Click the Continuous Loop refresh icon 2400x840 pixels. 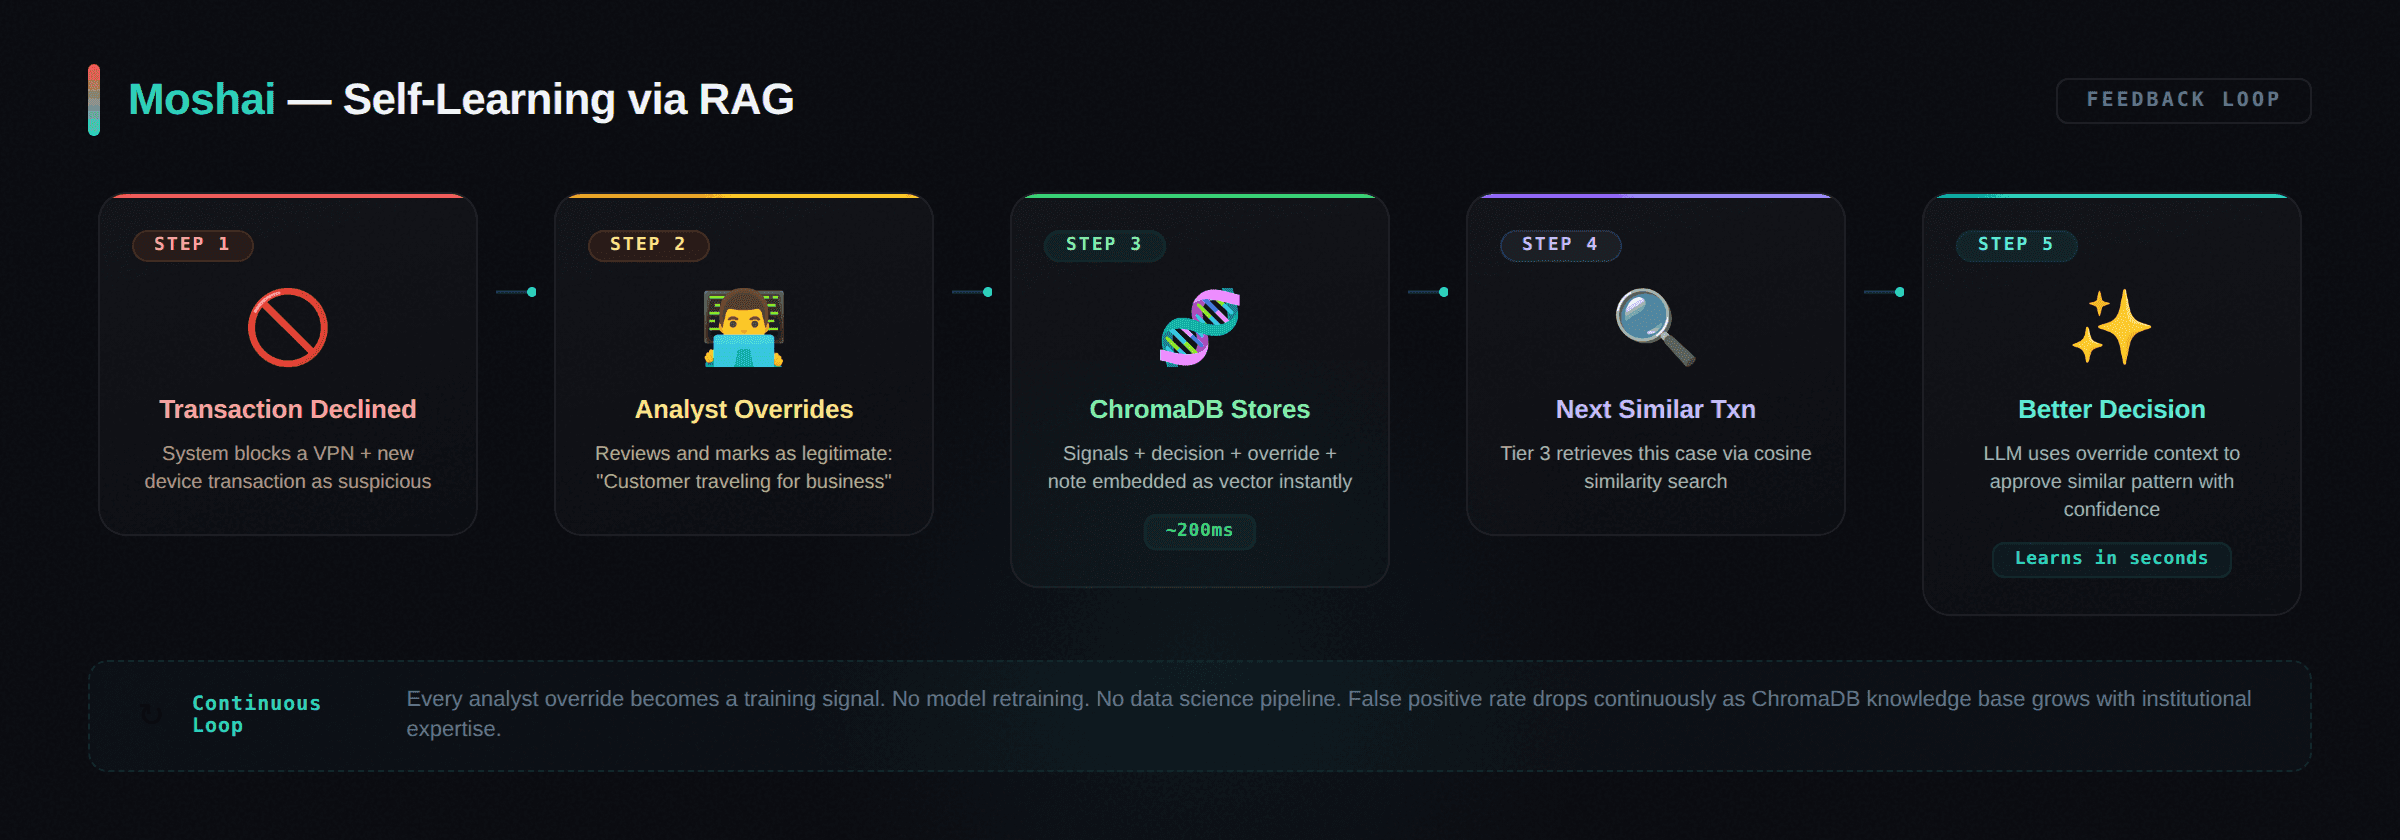click(x=151, y=715)
